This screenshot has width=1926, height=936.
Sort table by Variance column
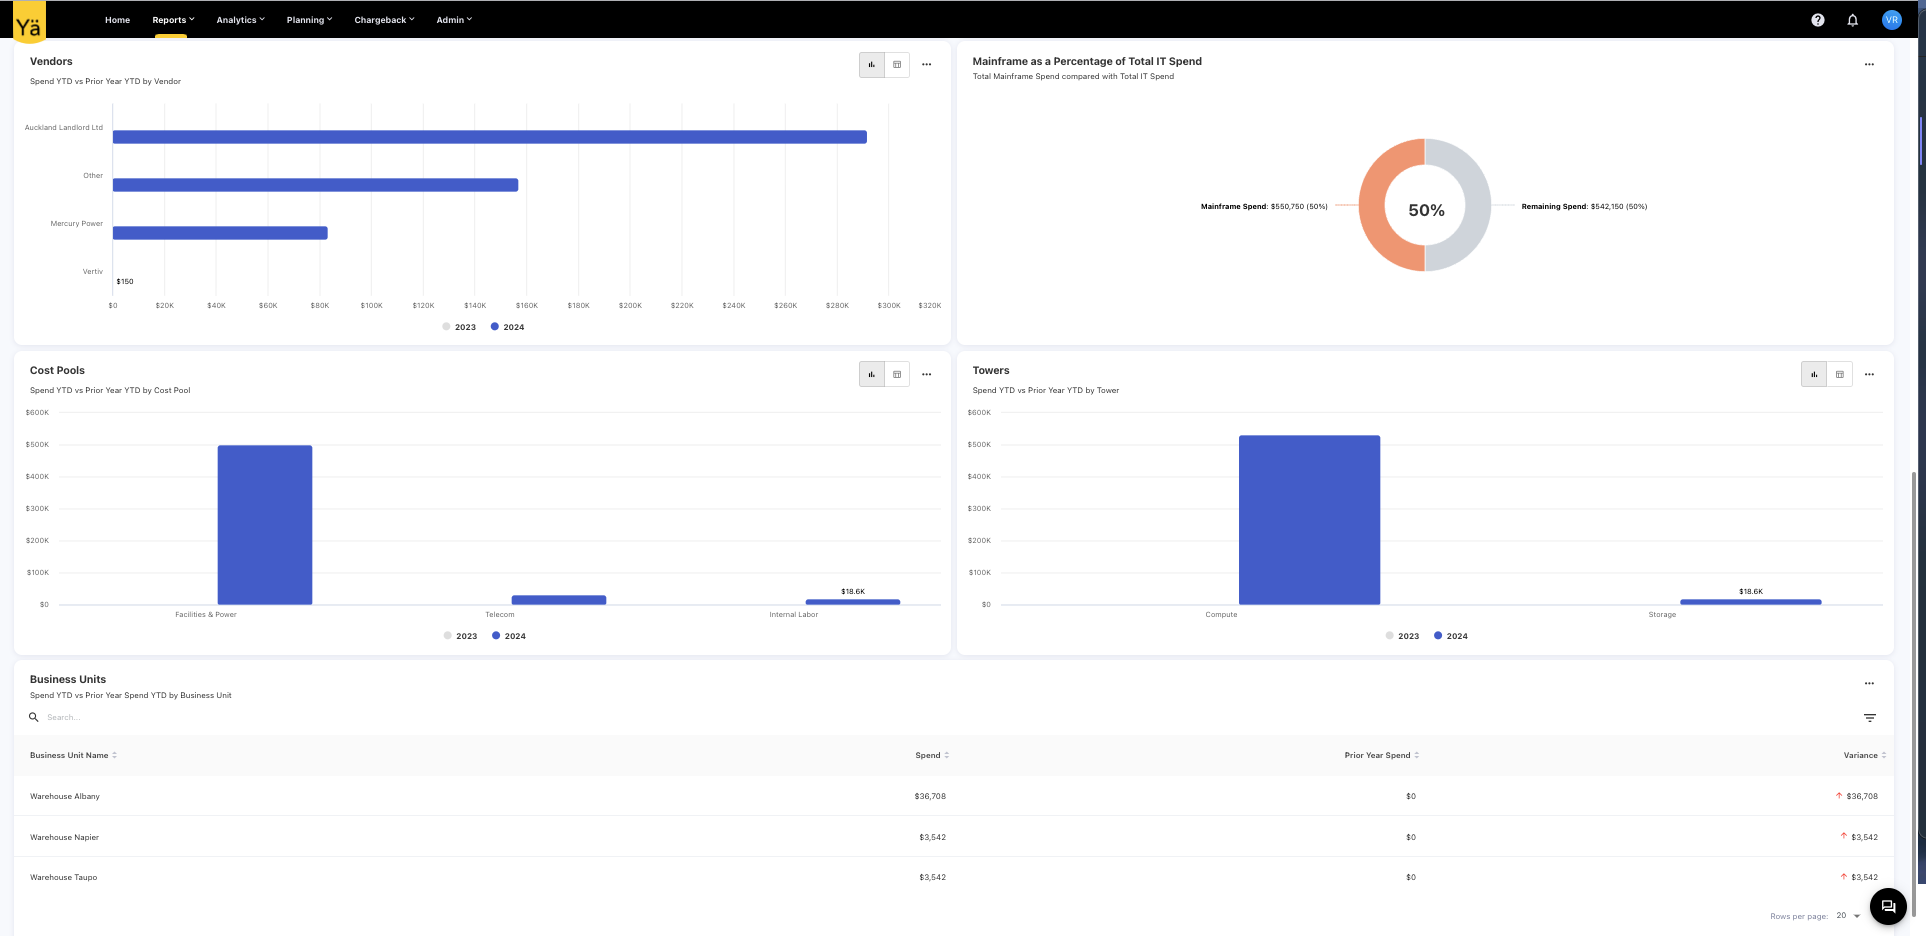1863,756
